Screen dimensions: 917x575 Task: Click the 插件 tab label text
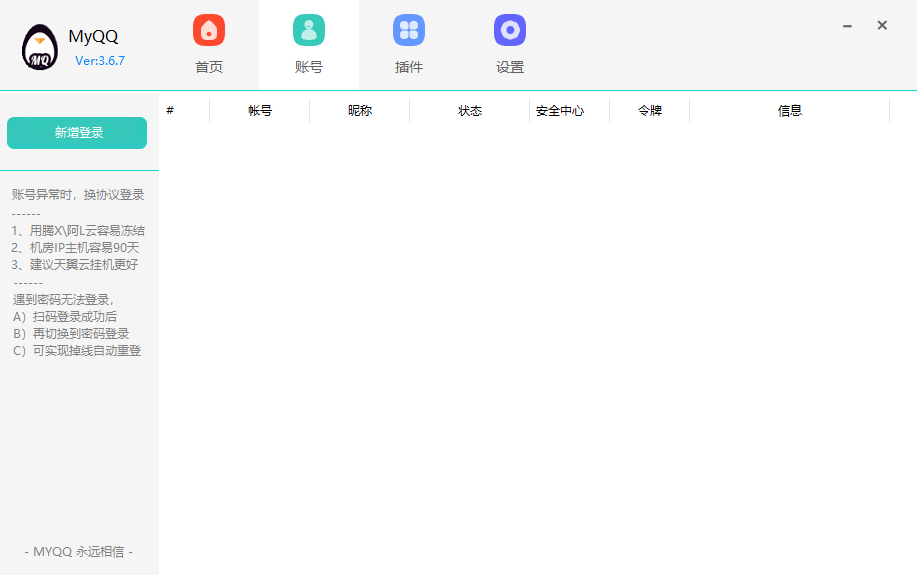click(x=409, y=68)
